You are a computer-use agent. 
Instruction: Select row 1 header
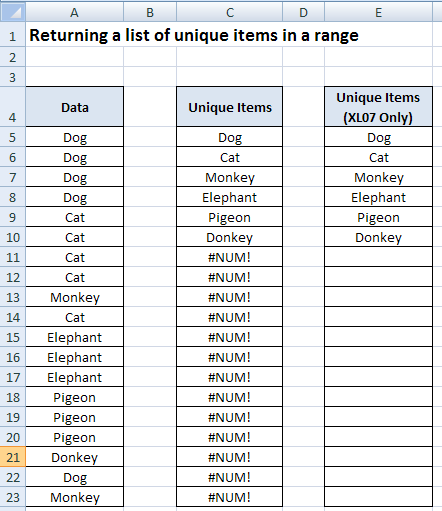tap(13, 36)
